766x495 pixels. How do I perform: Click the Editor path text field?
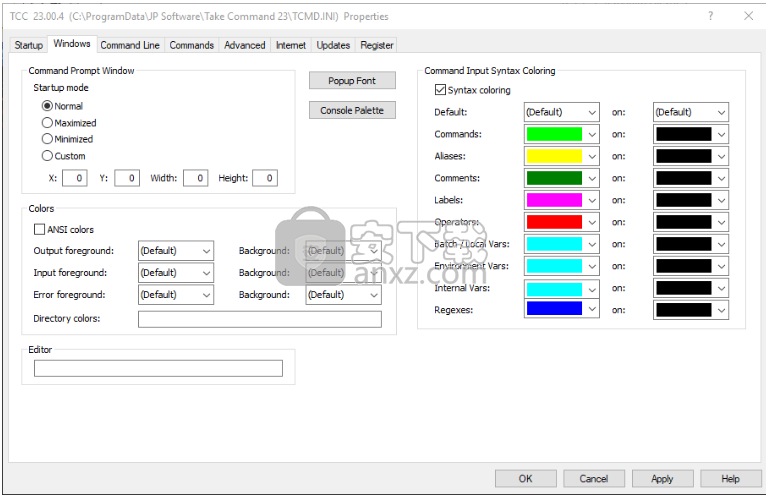pyautogui.click(x=158, y=368)
